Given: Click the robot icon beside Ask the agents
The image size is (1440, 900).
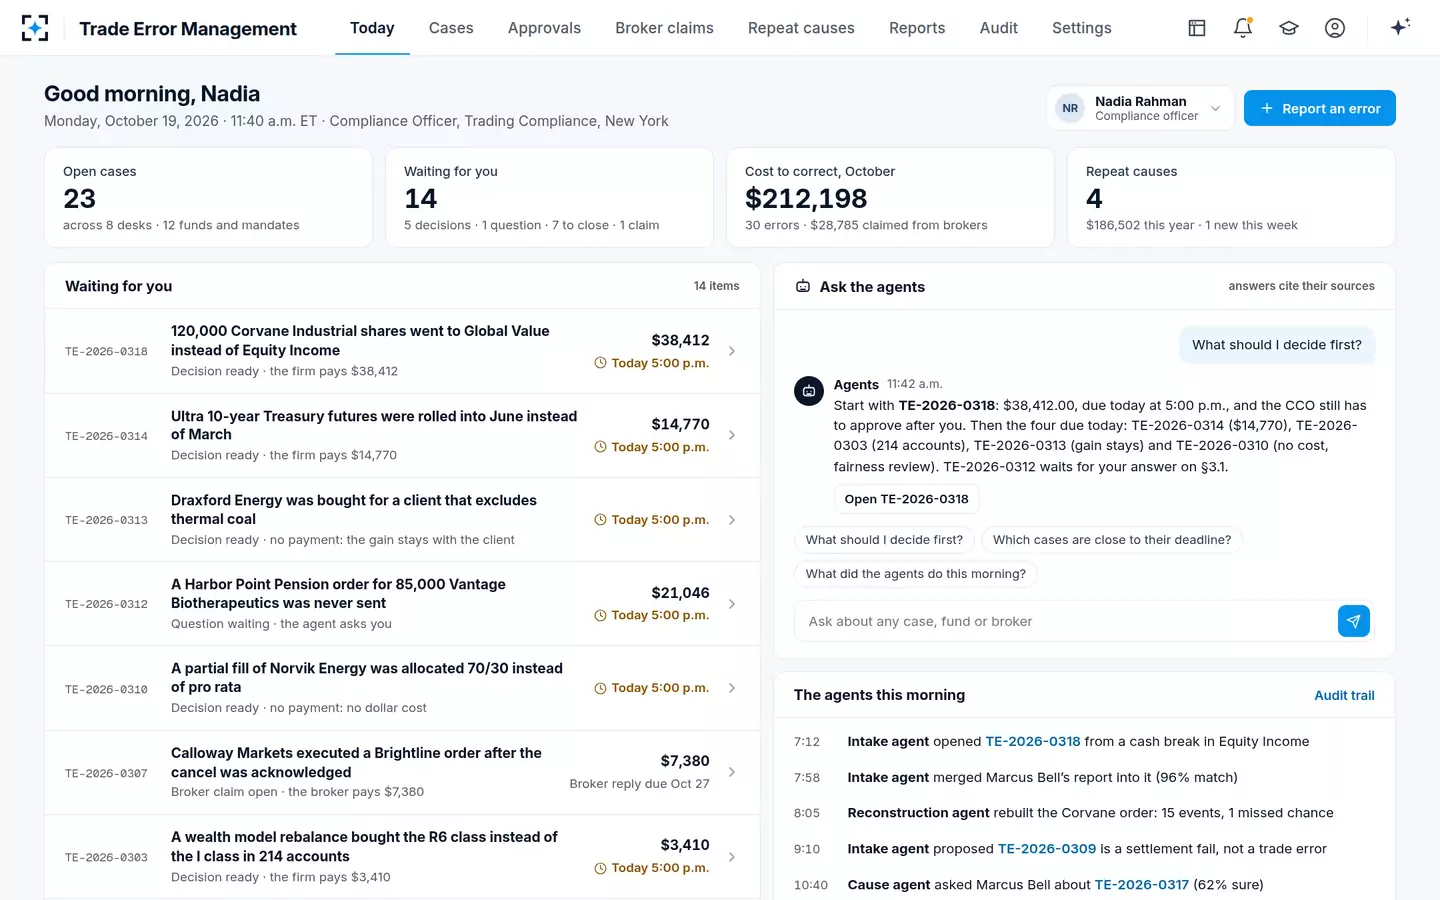Looking at the screenshot, I should [803, 287].
